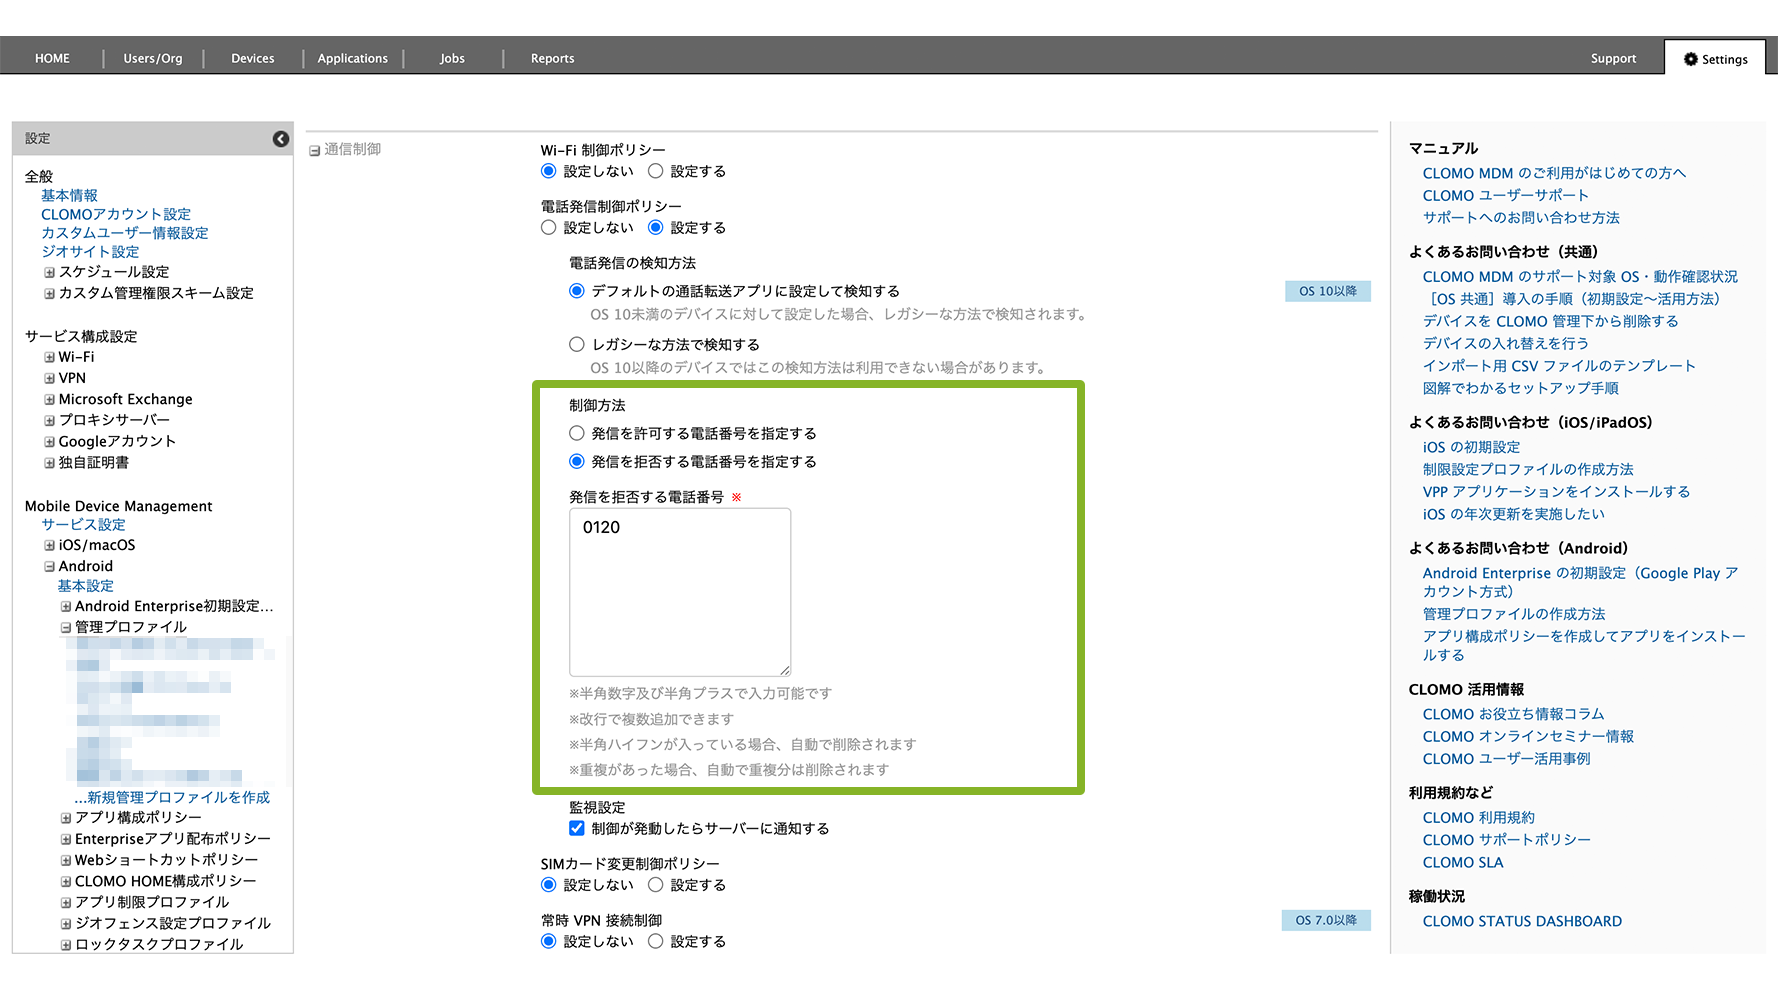
Task: Expand the Microsoft Exchange plus icon
Action: pyautogui.click(x=49, y=399)
